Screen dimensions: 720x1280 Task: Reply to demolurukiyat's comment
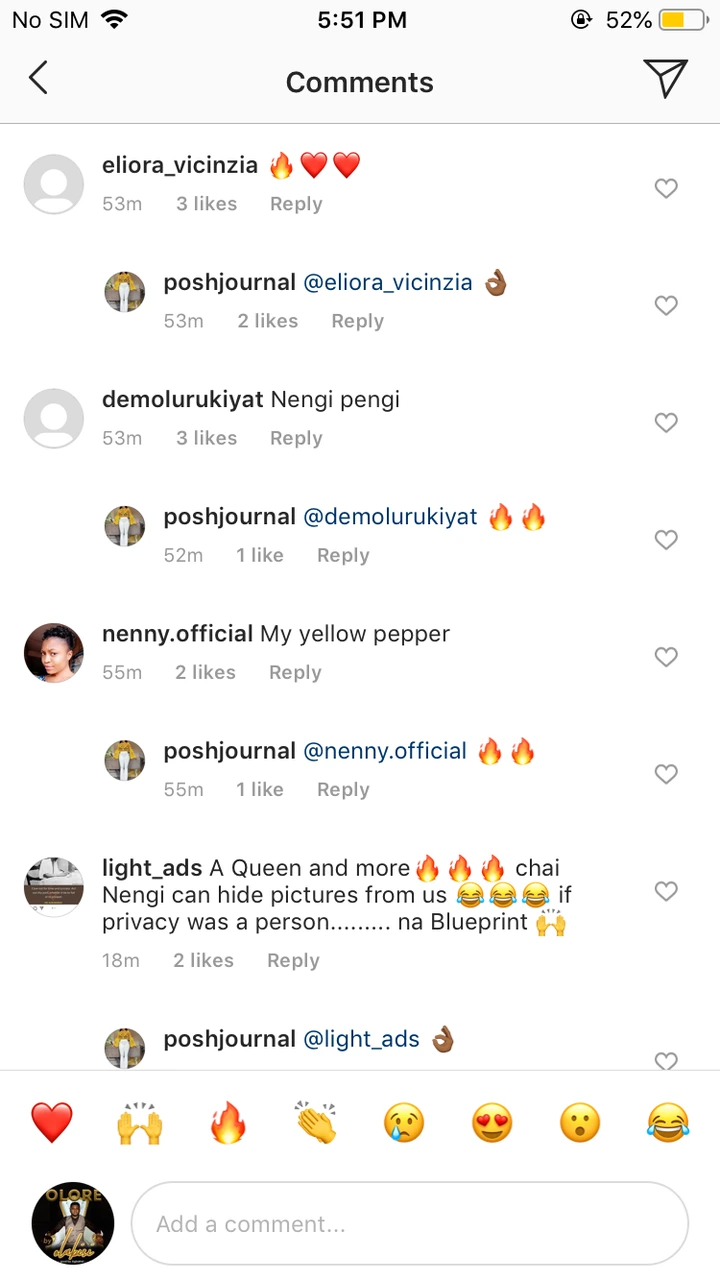coord(296,438)
